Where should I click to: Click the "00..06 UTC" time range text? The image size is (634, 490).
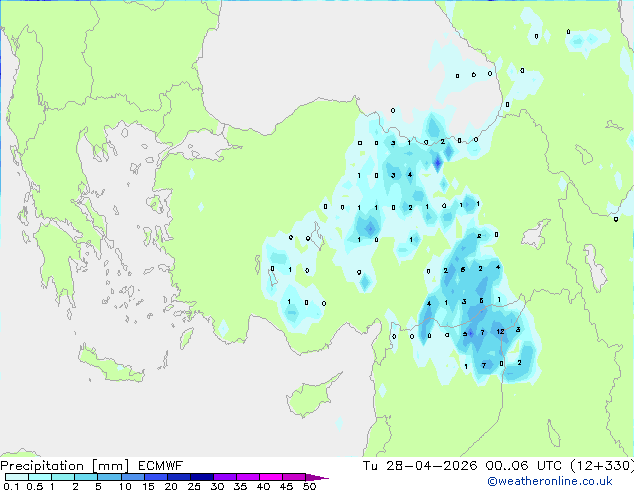[524, 466]
